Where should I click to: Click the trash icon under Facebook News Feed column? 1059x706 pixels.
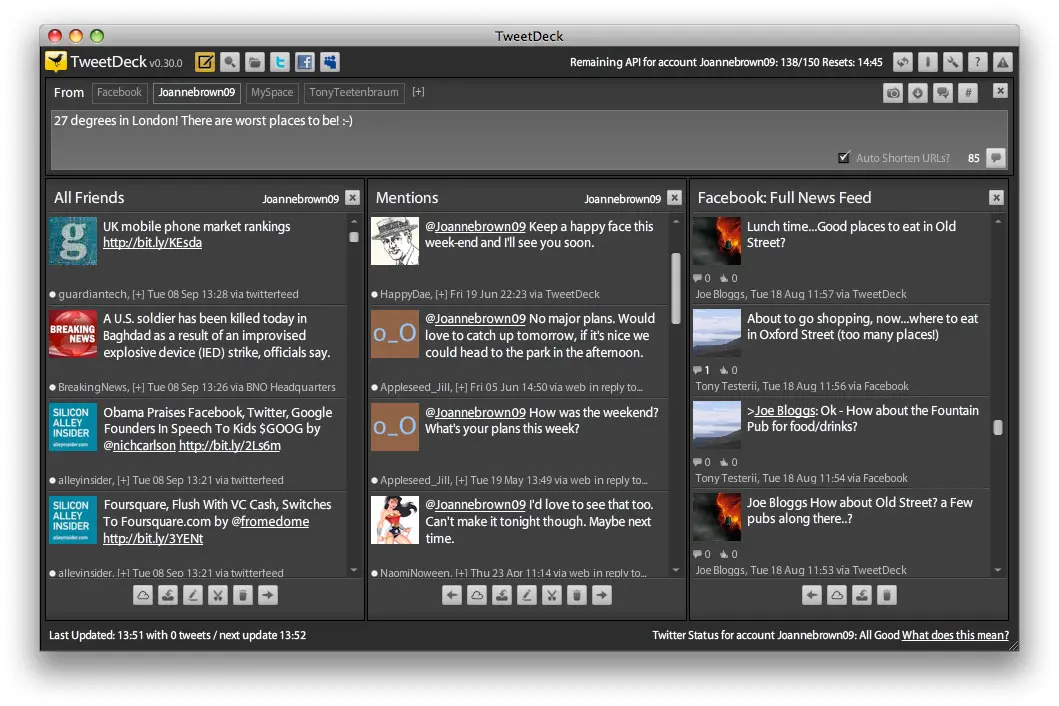(x=887, y=595)
